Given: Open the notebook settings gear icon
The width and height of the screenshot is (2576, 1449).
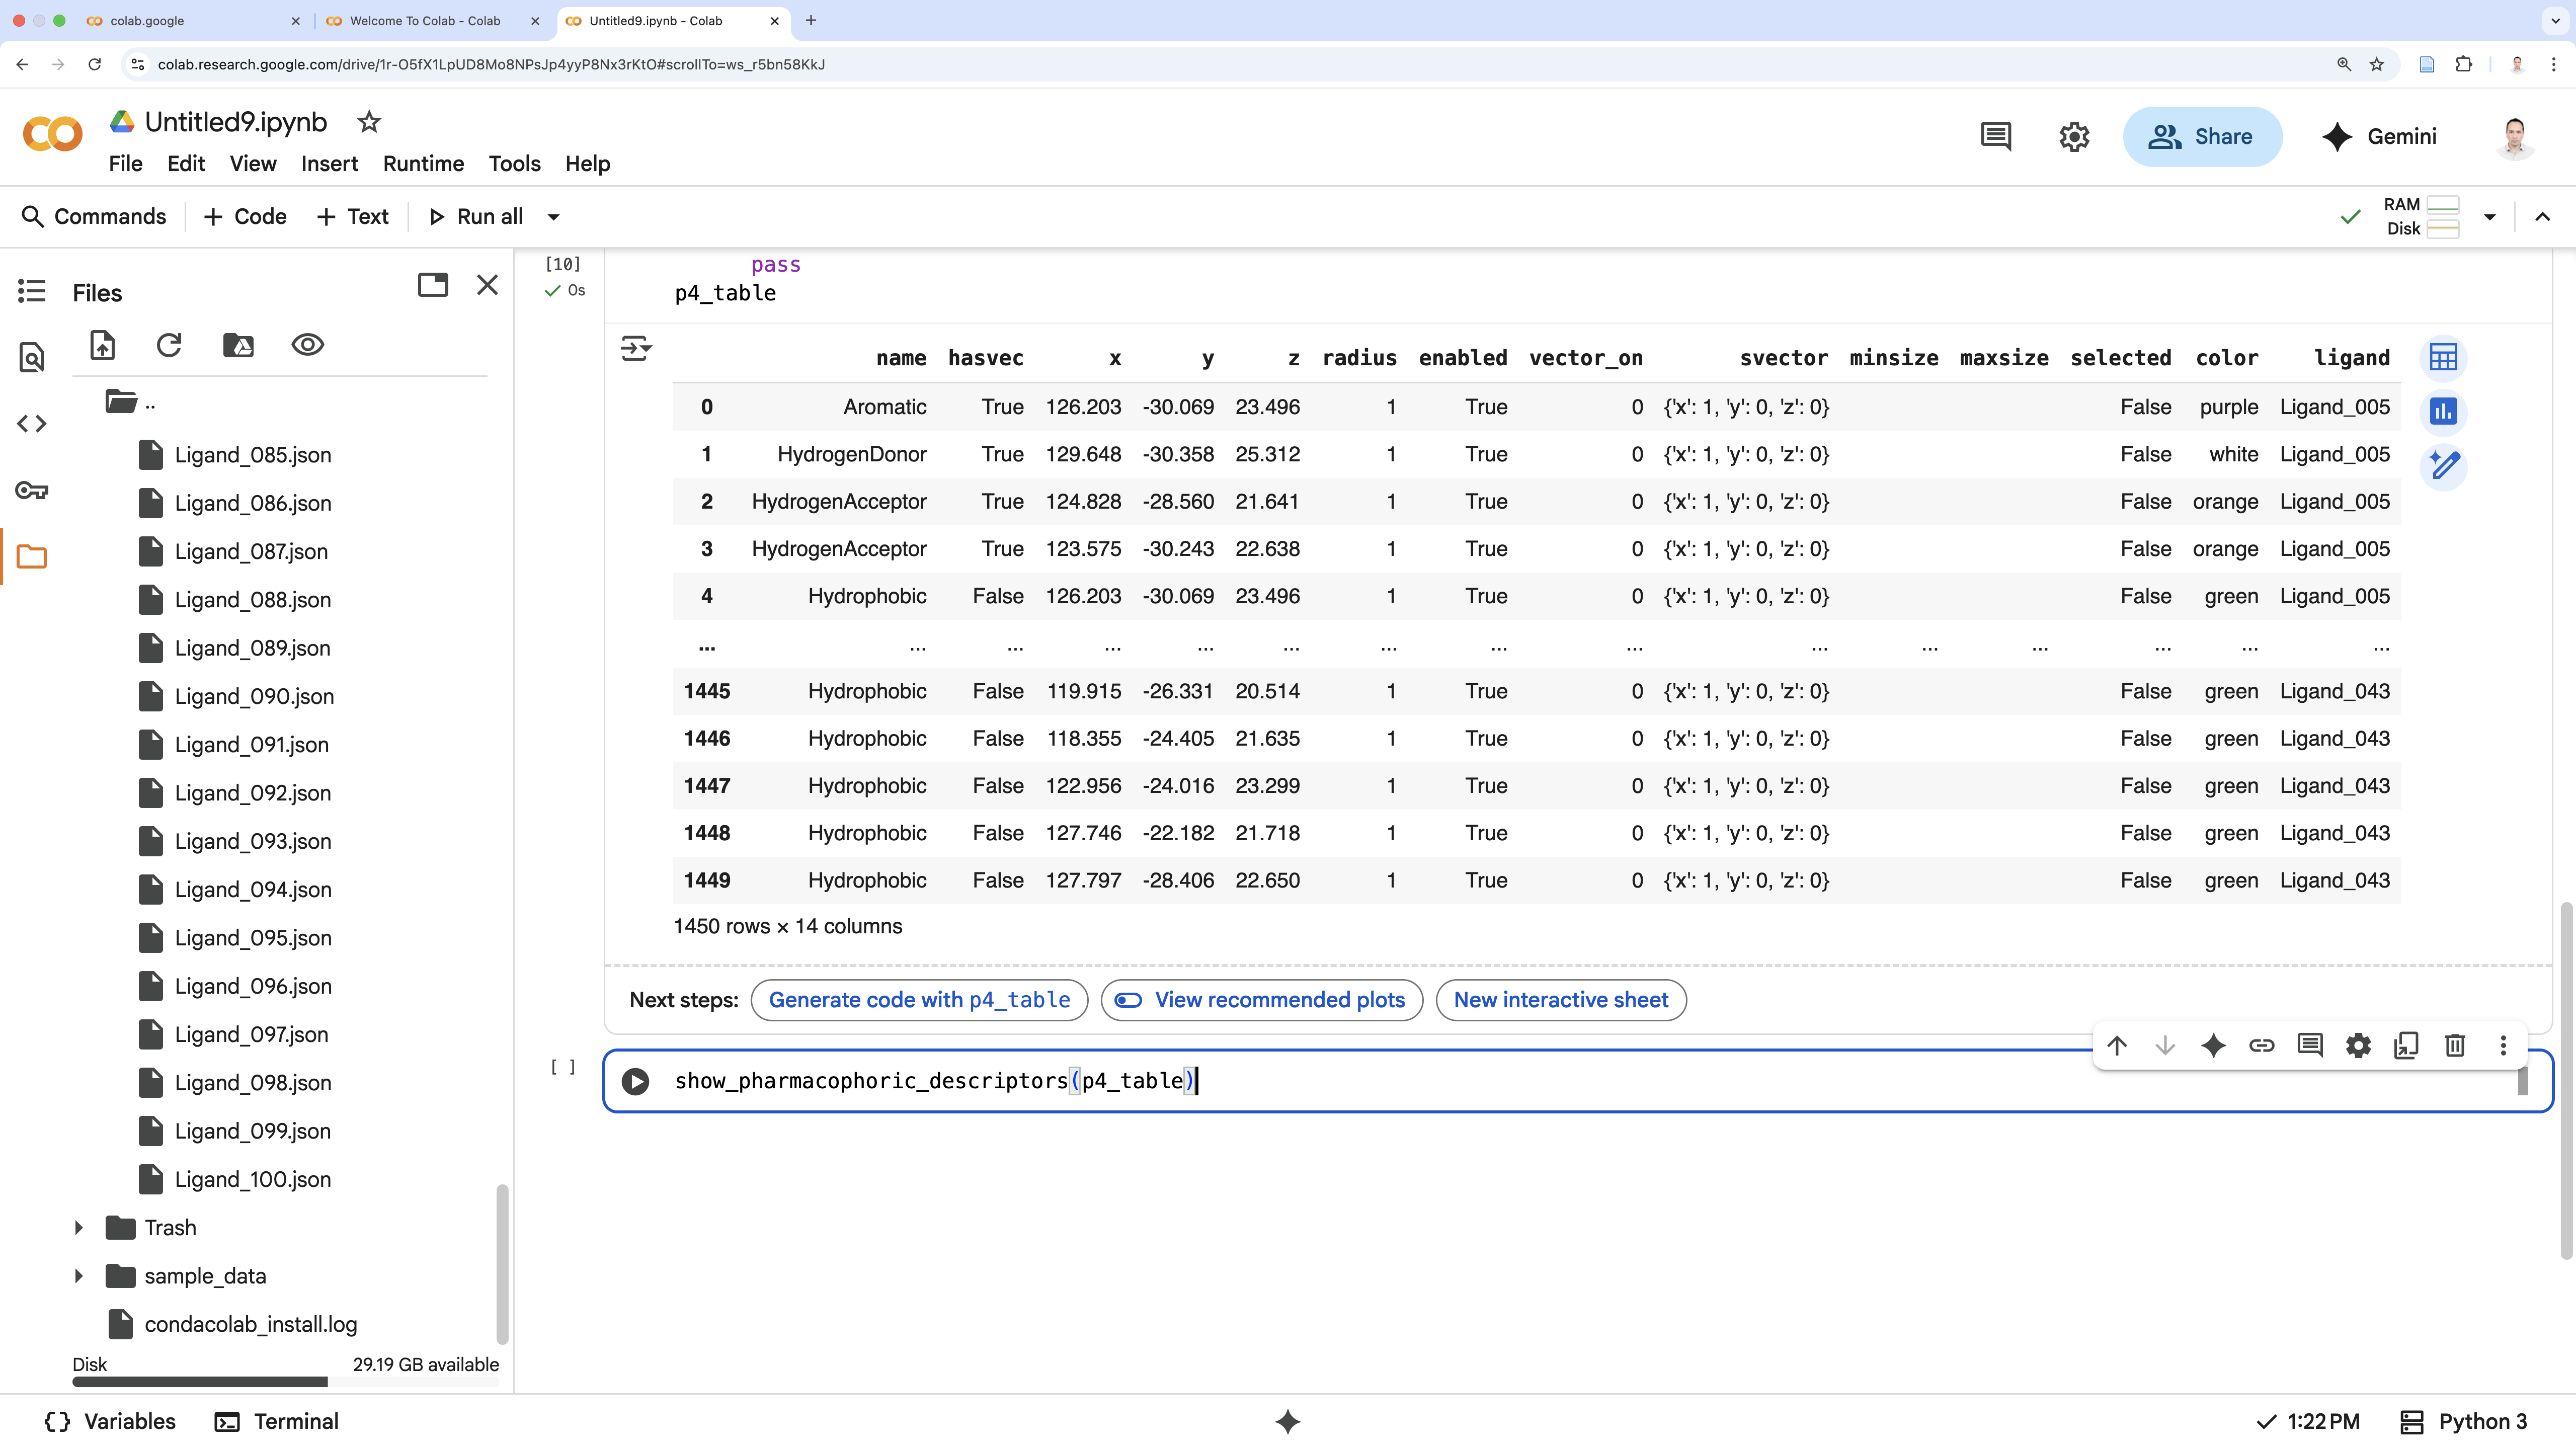Looking at the screenshot, I should click(2074, 137).
